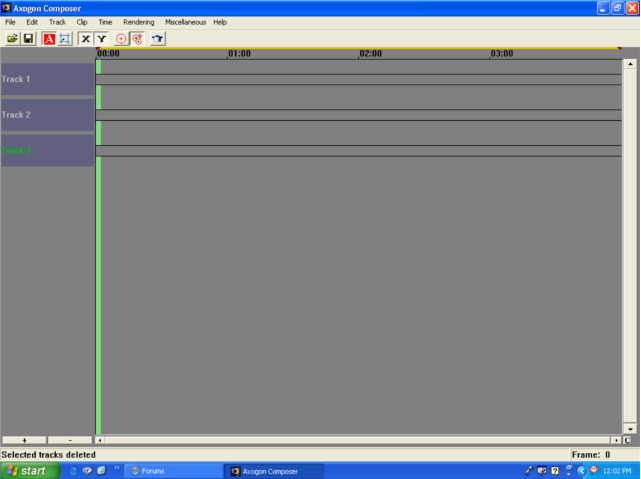
Task: Click the vertical scrollbar down arrow
Action: click(x=630, y=429)
